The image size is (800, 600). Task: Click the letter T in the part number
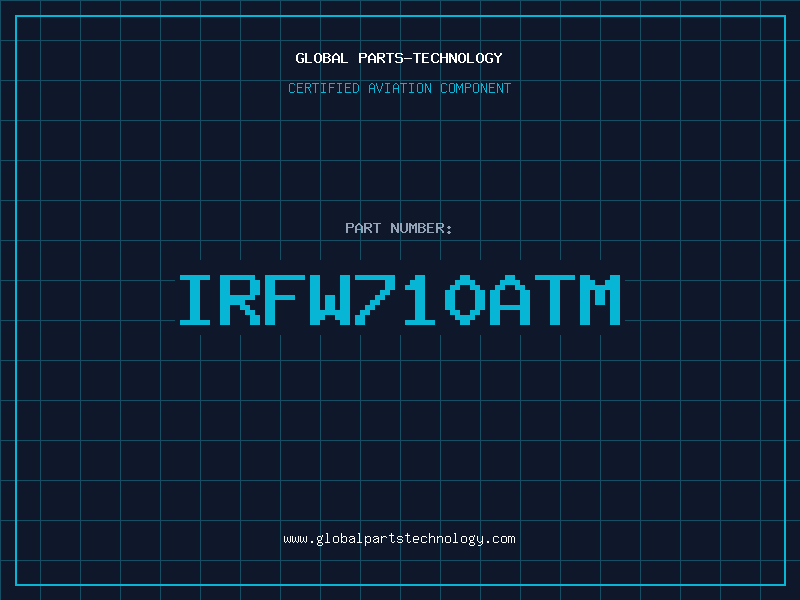coord(557,300)
